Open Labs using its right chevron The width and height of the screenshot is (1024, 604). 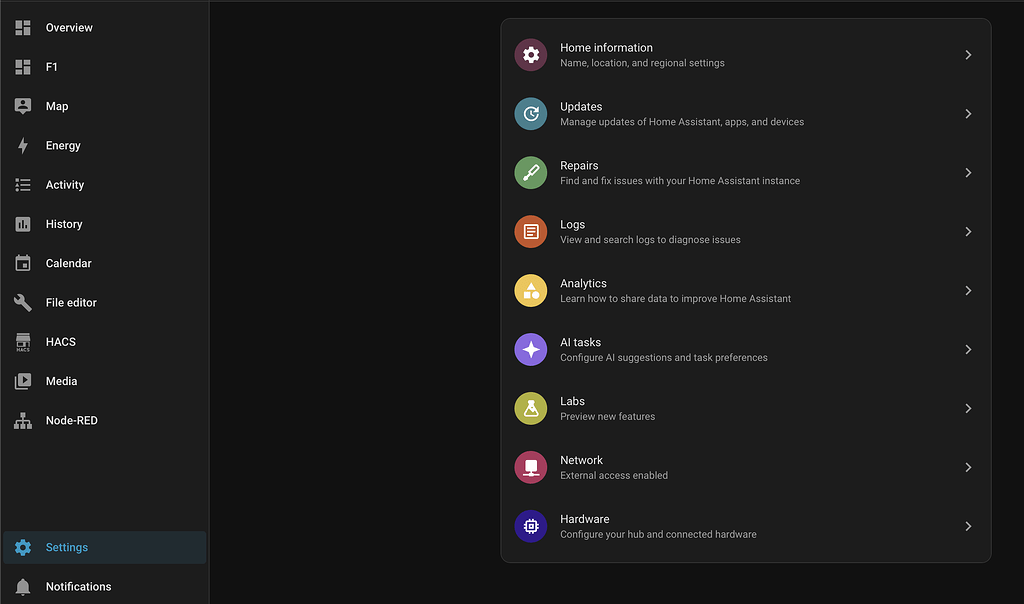(968, 408)
